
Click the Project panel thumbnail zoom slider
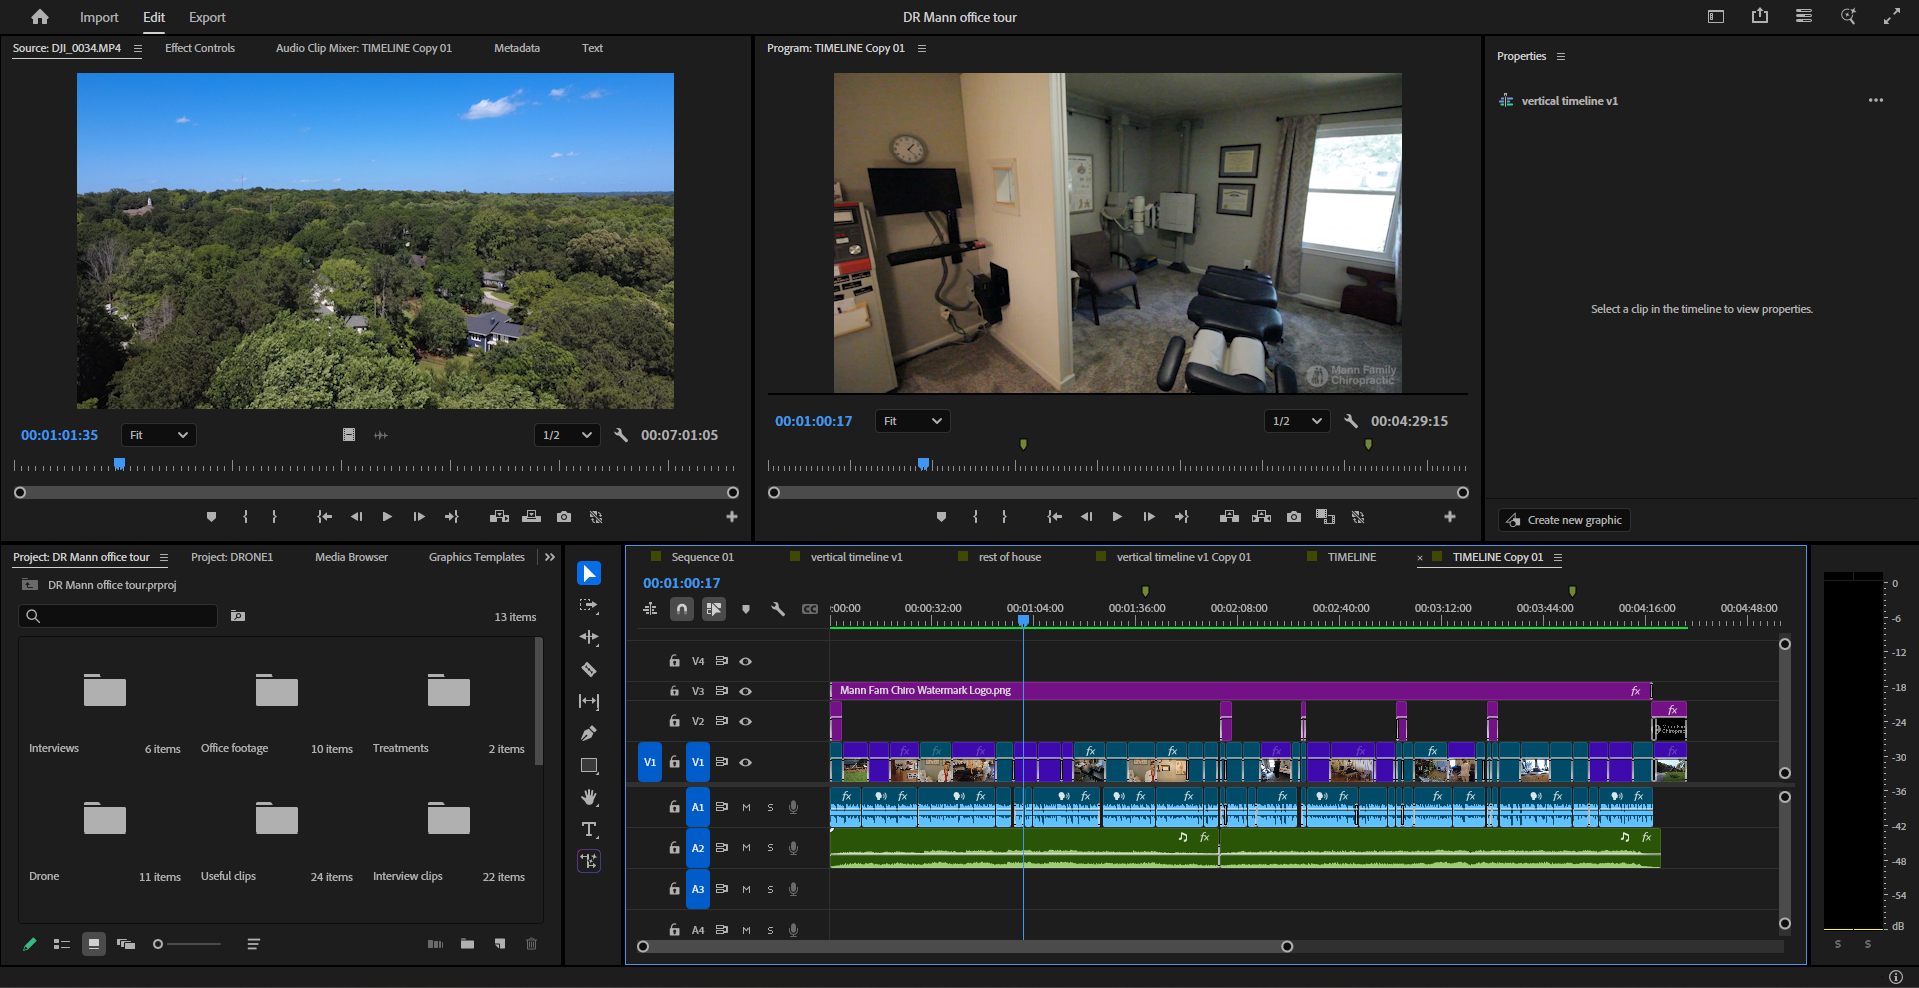coord(188,944)
